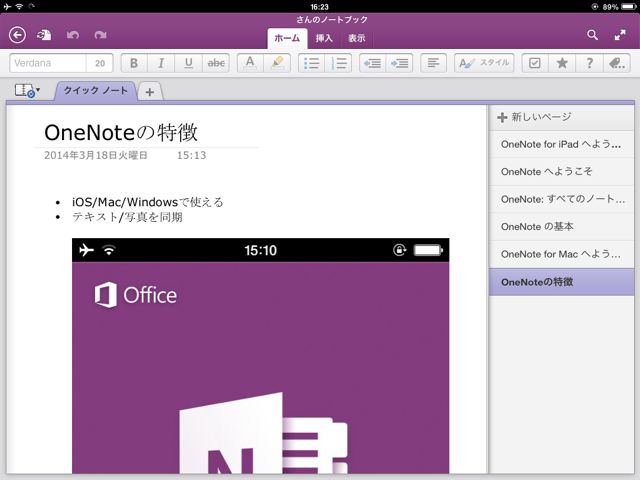Select the Verdana font name field
640x480 pixels.
coord(48,63)
